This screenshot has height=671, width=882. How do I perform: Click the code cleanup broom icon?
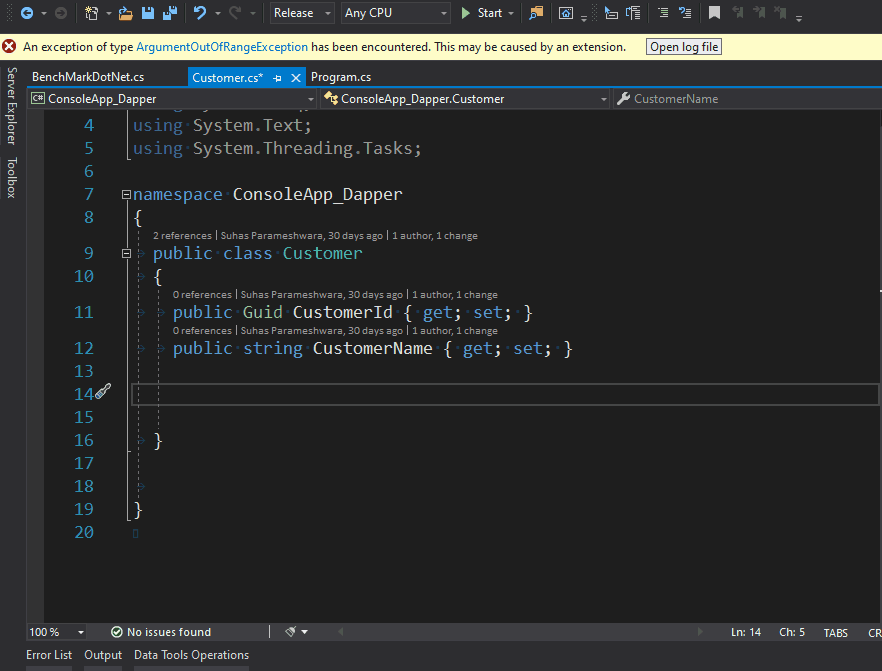291,632
